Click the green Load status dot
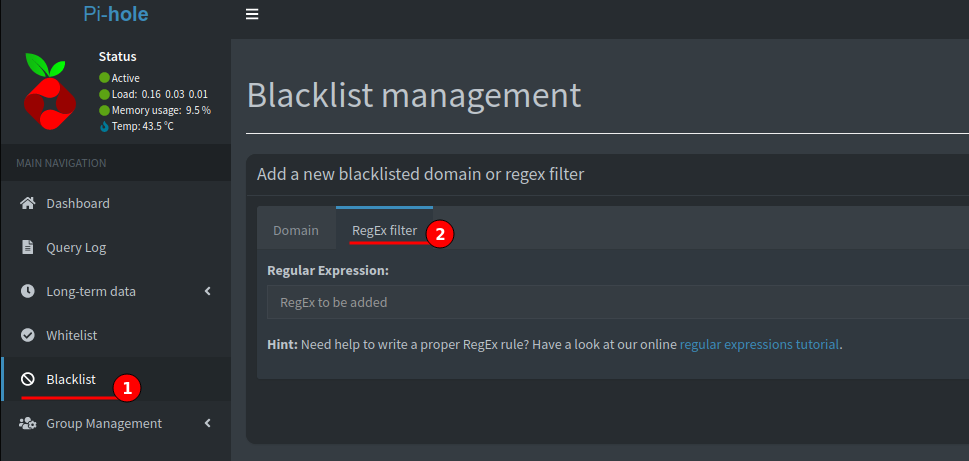 (104, 95)
